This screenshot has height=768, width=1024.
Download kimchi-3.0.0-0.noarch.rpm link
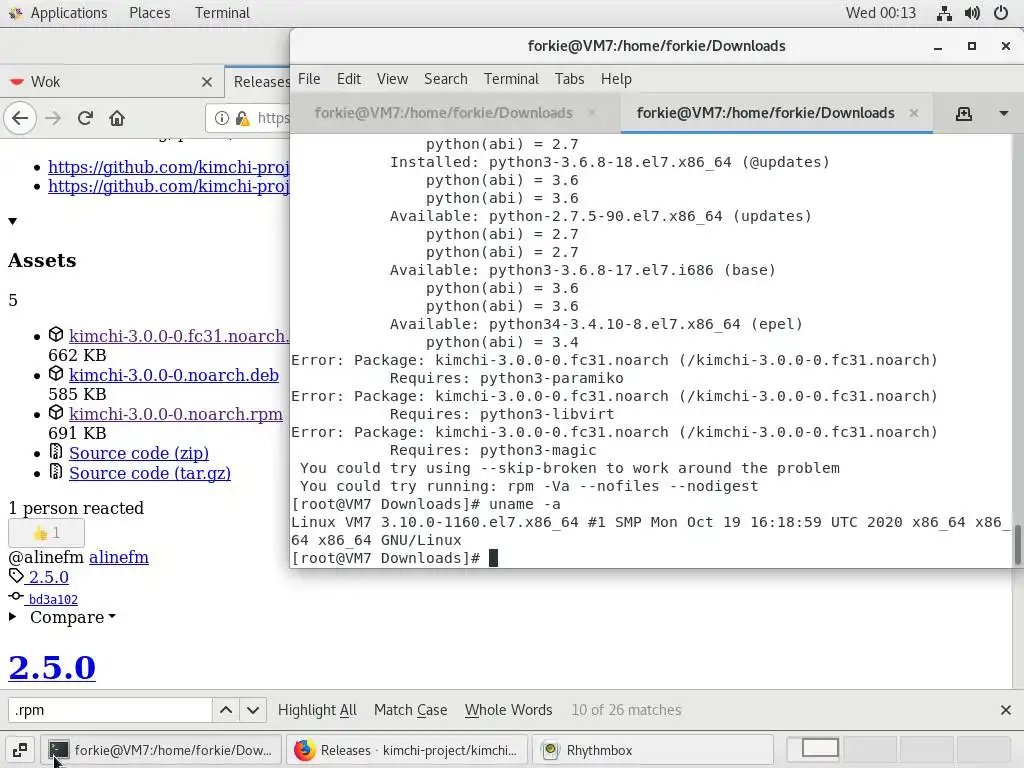pyautogui.click(x=176, y=414)
